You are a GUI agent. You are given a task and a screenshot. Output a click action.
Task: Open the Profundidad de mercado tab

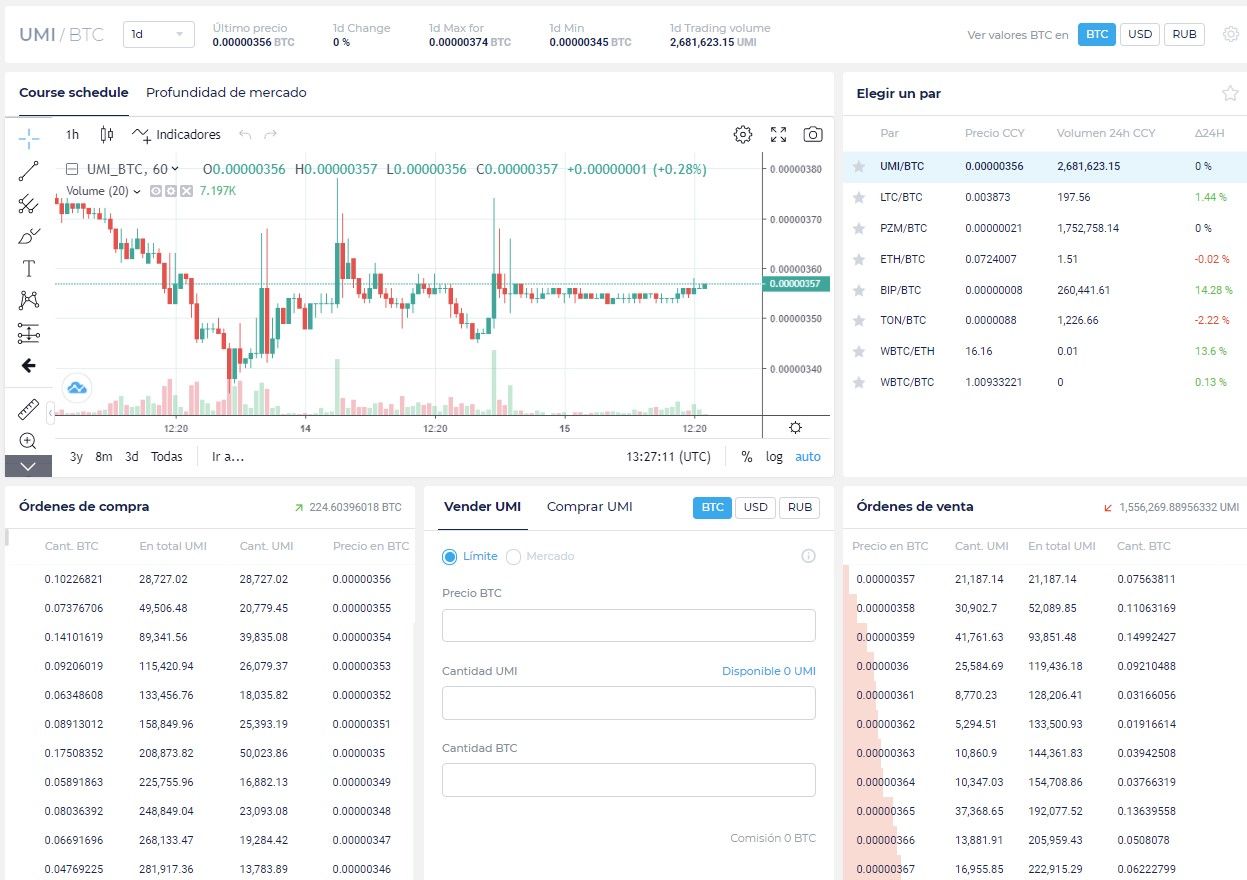226,92
